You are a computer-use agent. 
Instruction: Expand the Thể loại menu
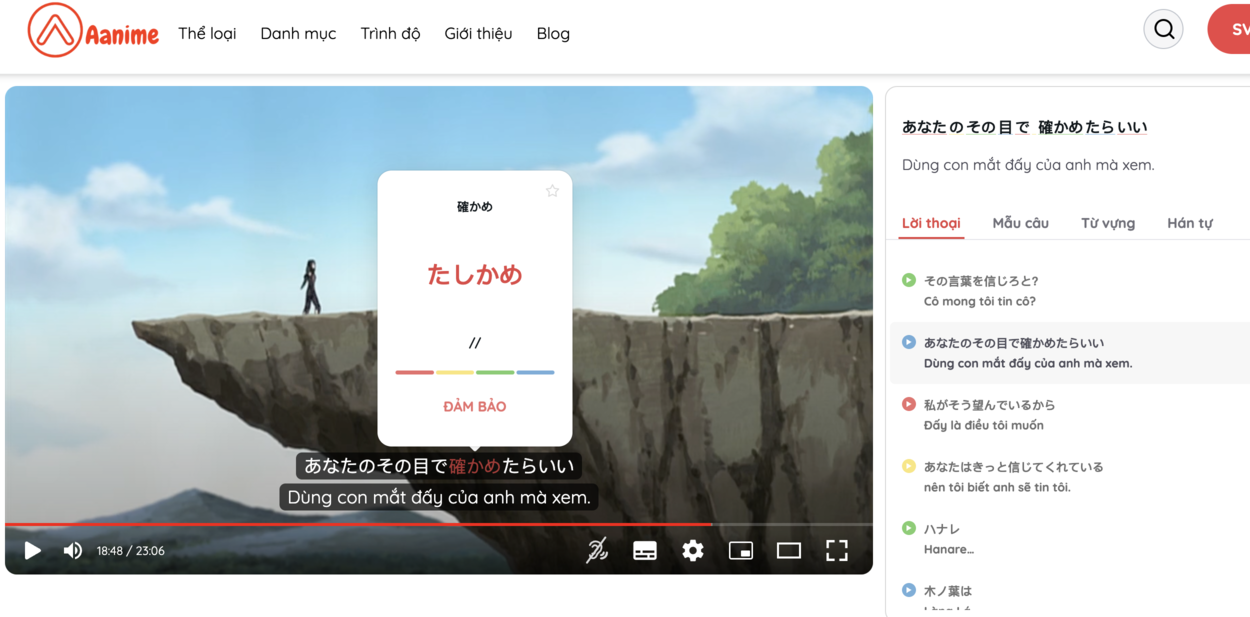pos(206,33)
